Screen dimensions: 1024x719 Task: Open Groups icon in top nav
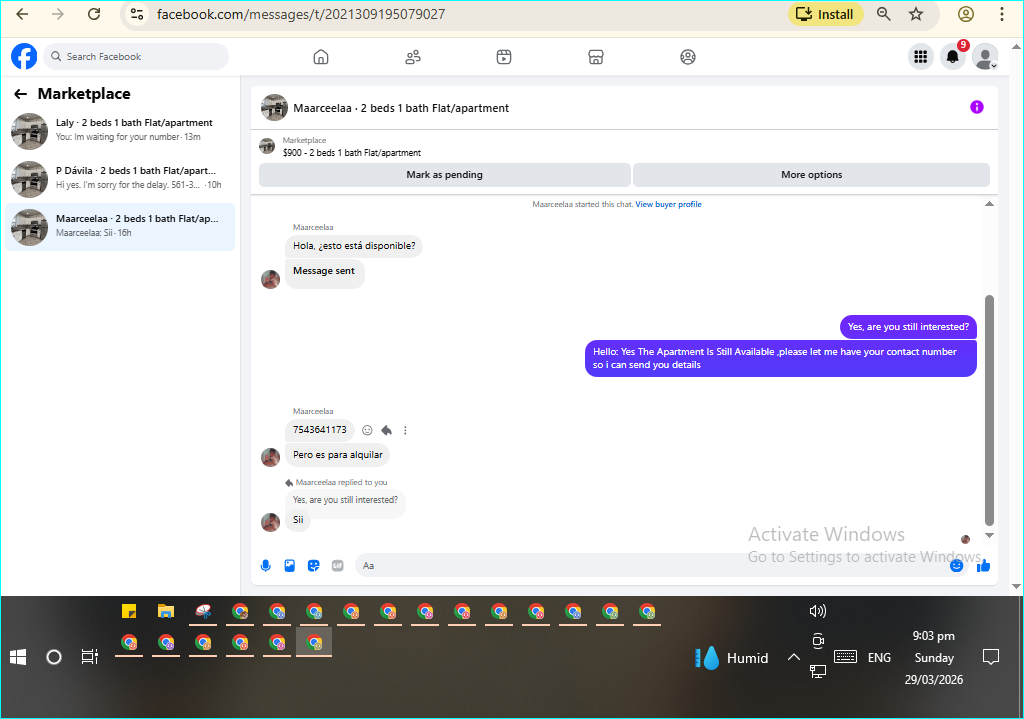pos(688,57)
